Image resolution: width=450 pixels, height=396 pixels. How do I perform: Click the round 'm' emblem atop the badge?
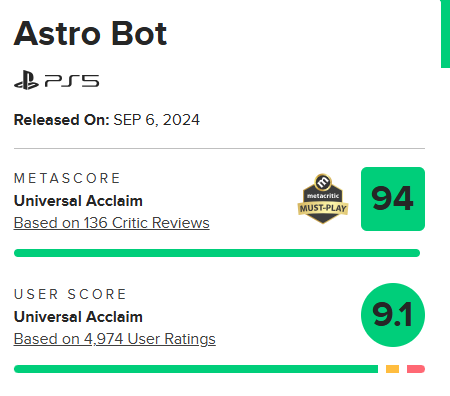click(x=323, y=182)
